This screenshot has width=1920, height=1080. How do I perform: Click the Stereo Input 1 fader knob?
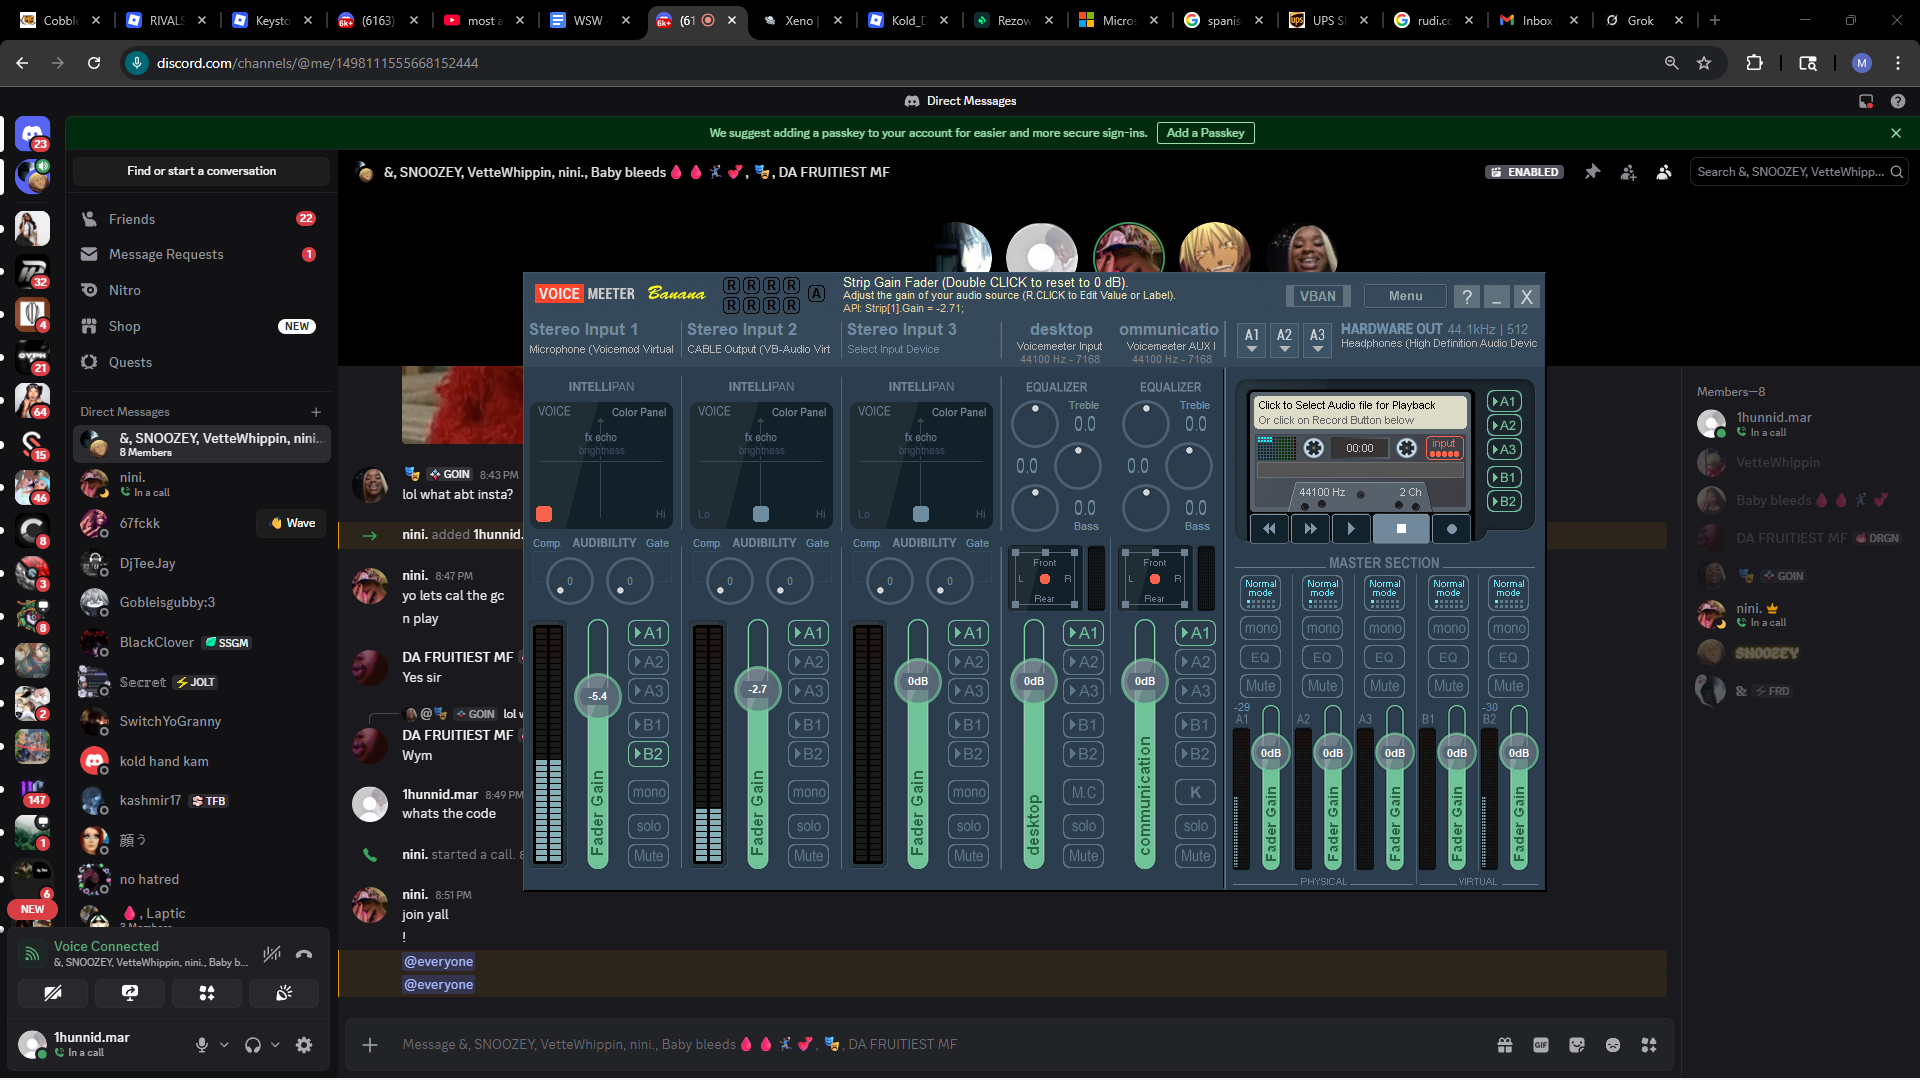[x=597, y=696]
